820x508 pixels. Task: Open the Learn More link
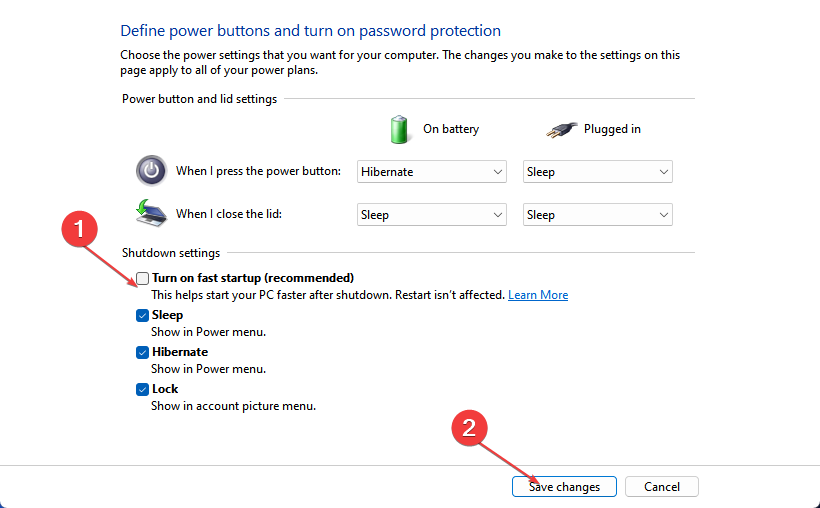[538, 295]
